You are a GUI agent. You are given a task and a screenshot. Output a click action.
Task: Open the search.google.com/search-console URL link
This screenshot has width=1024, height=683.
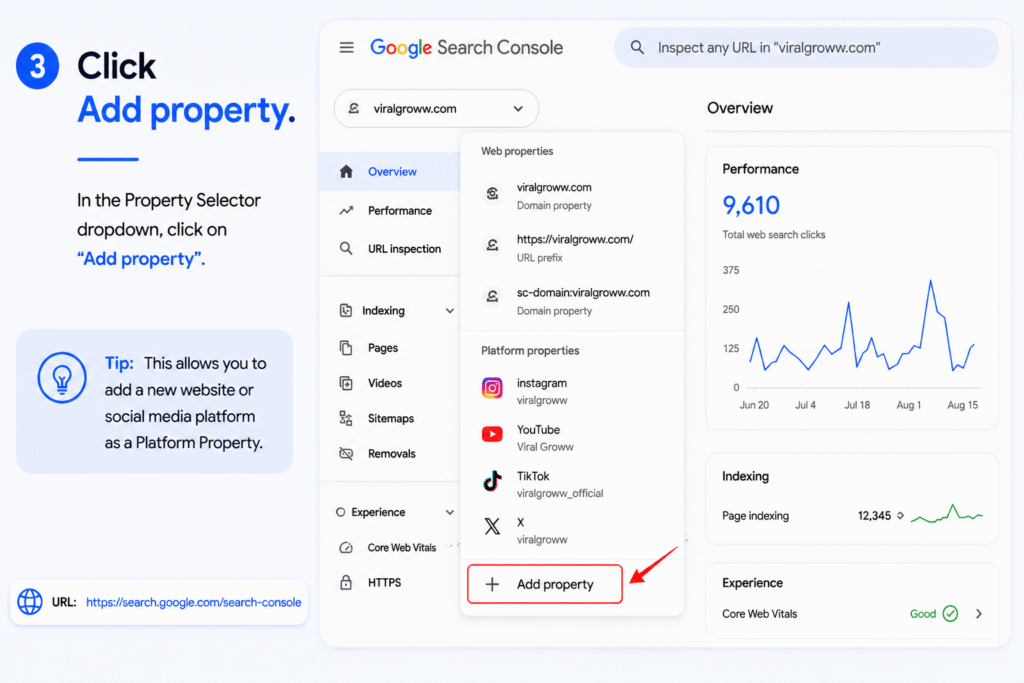(193, 602)
